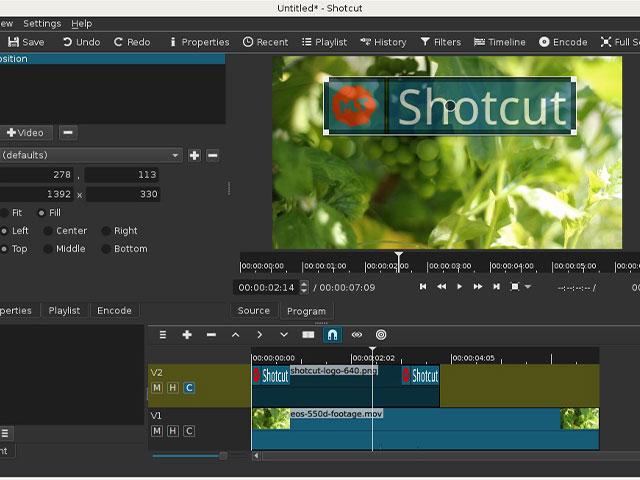
Task: Redo the last undone action
Action: [x=132, y=42]
